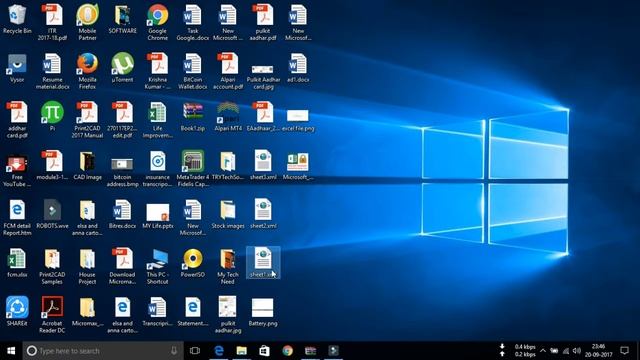Launch the Free YouTube downloader shortcut

(17, 169)
